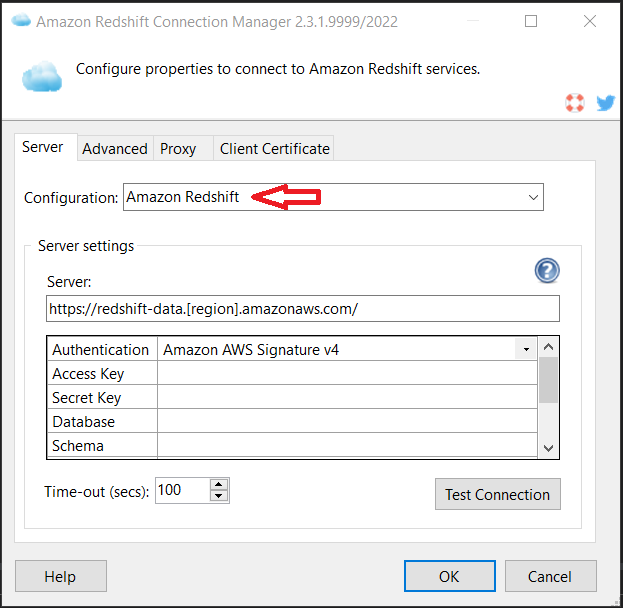Open the Twitter bird icon

(606, 103)
